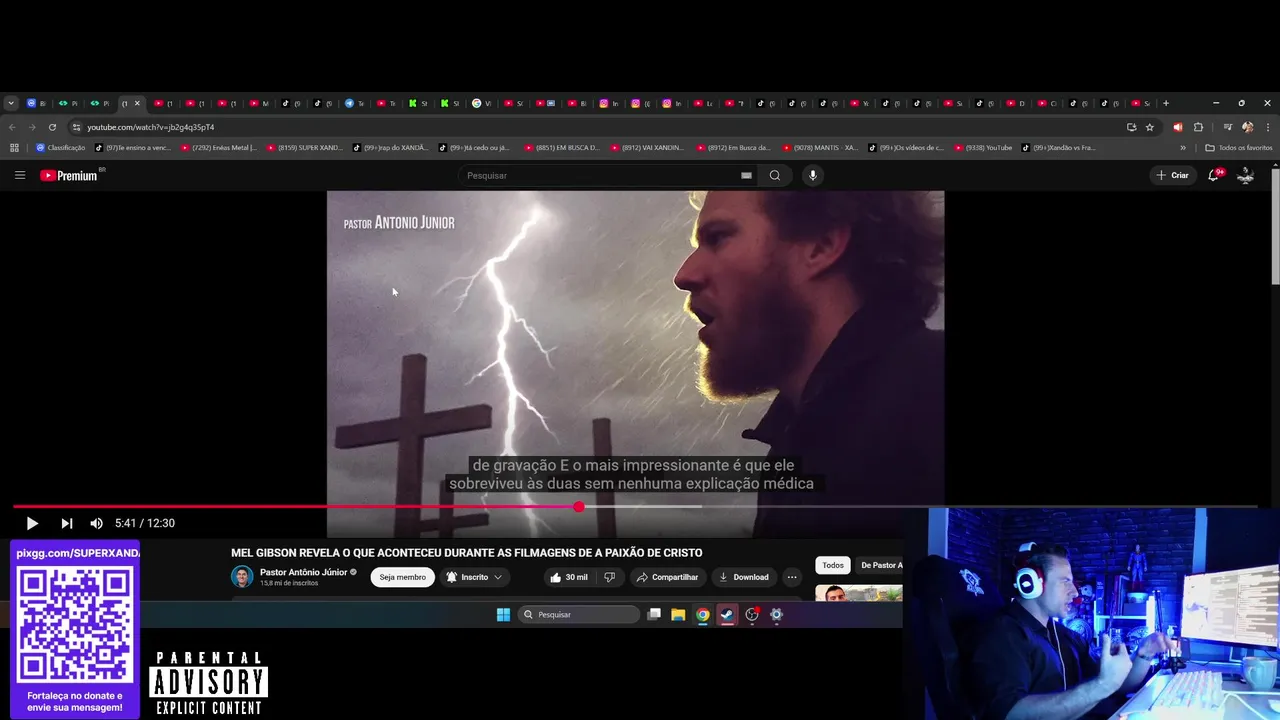This screenshot has height=720, width=1280.
Task: Open the Todos os favoritos folder
Action: point(1239,147)
